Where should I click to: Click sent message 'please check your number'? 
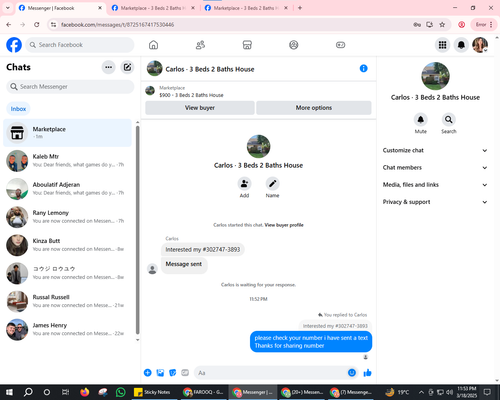[311, 342]
